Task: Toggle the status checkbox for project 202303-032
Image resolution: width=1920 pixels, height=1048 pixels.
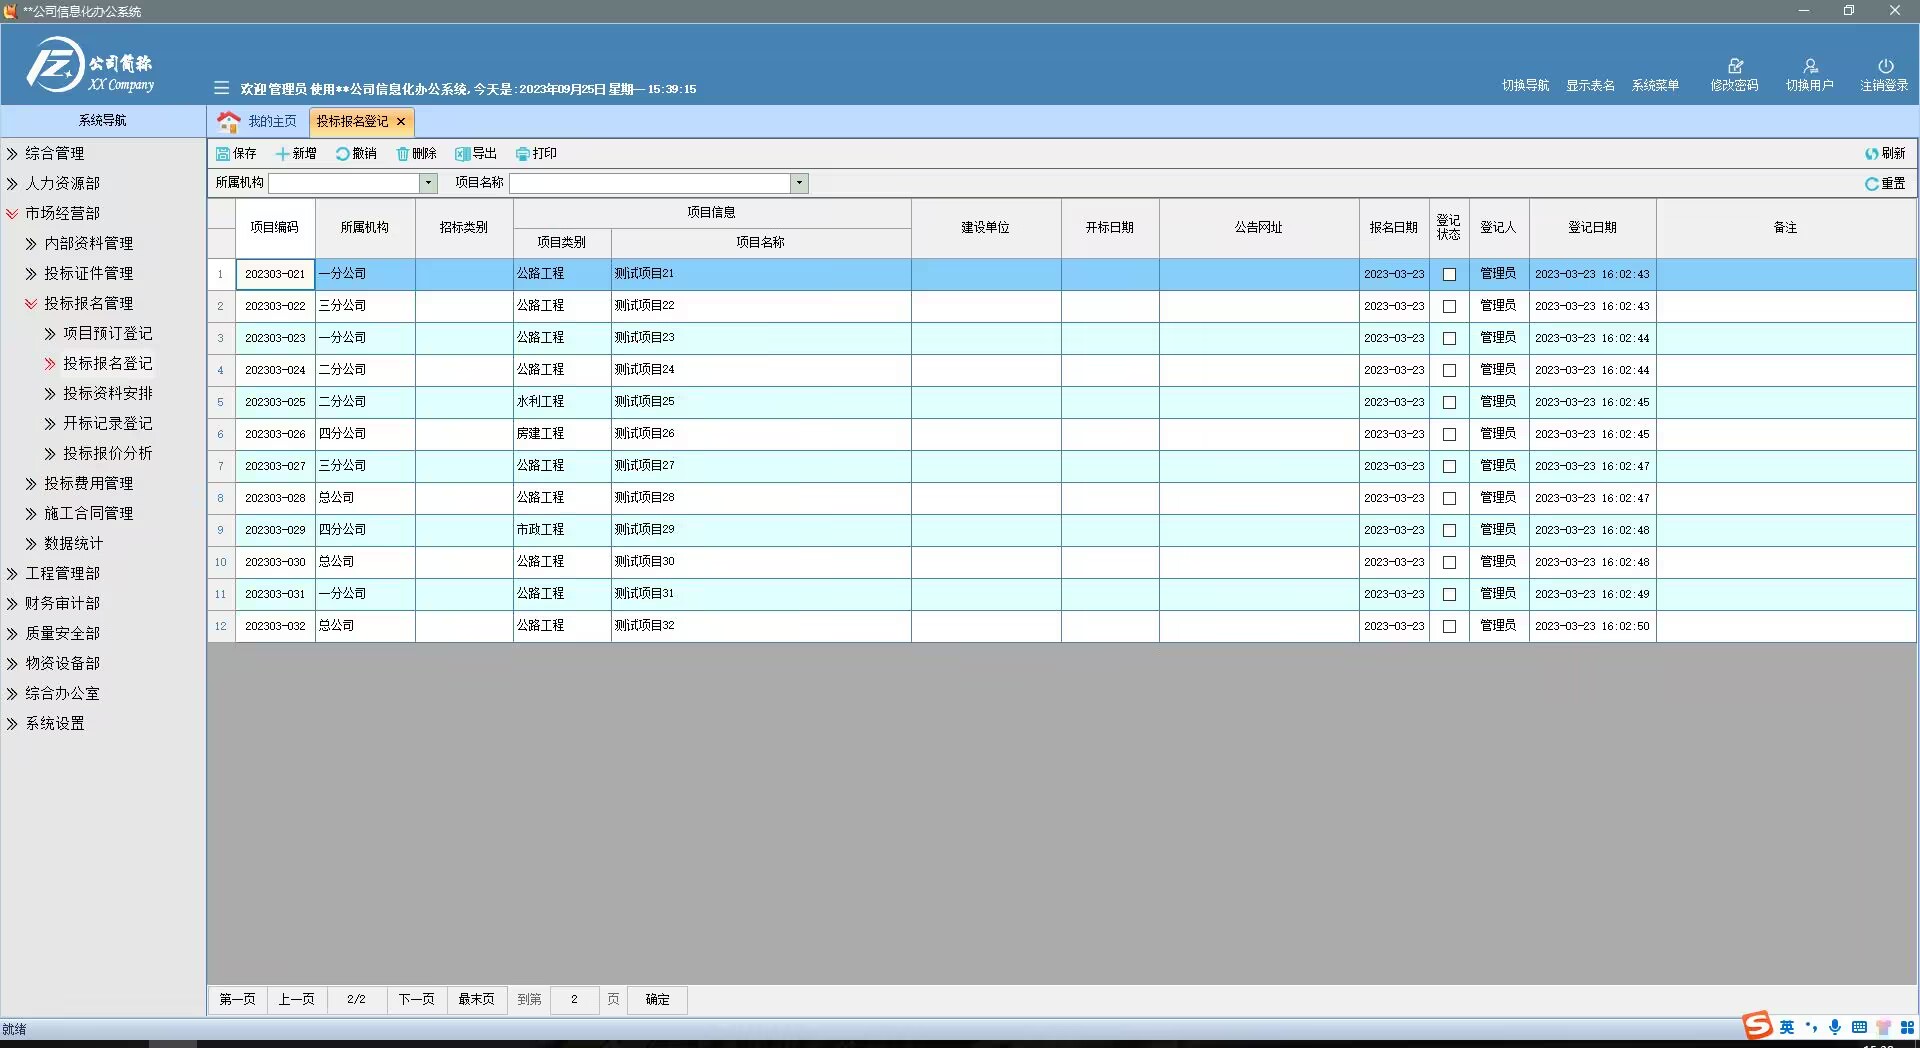Action: pyautogui.click(x=1449, y=626)
